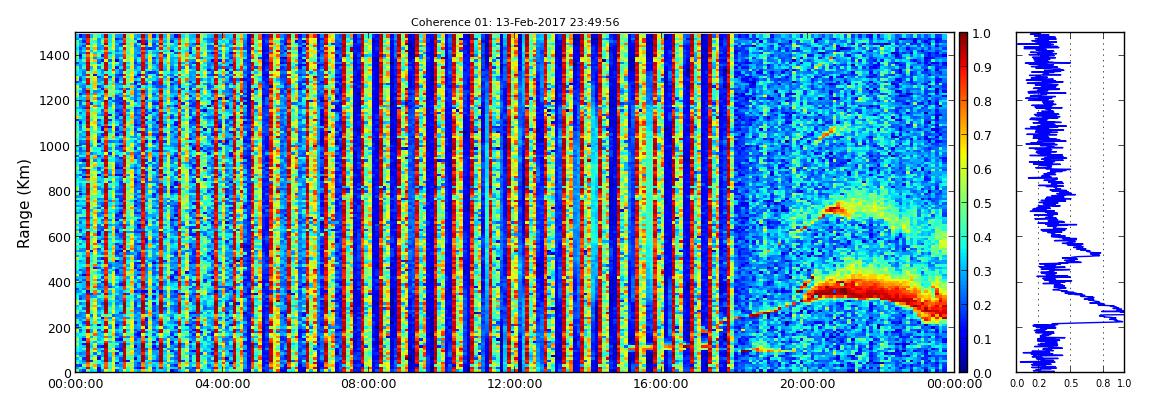Click the colorbar 0.2 tick label

[981, 305]
